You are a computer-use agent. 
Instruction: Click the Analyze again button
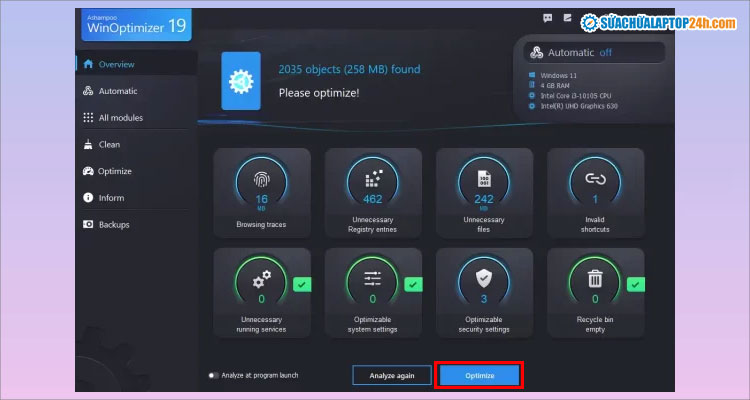click(392, 376)
